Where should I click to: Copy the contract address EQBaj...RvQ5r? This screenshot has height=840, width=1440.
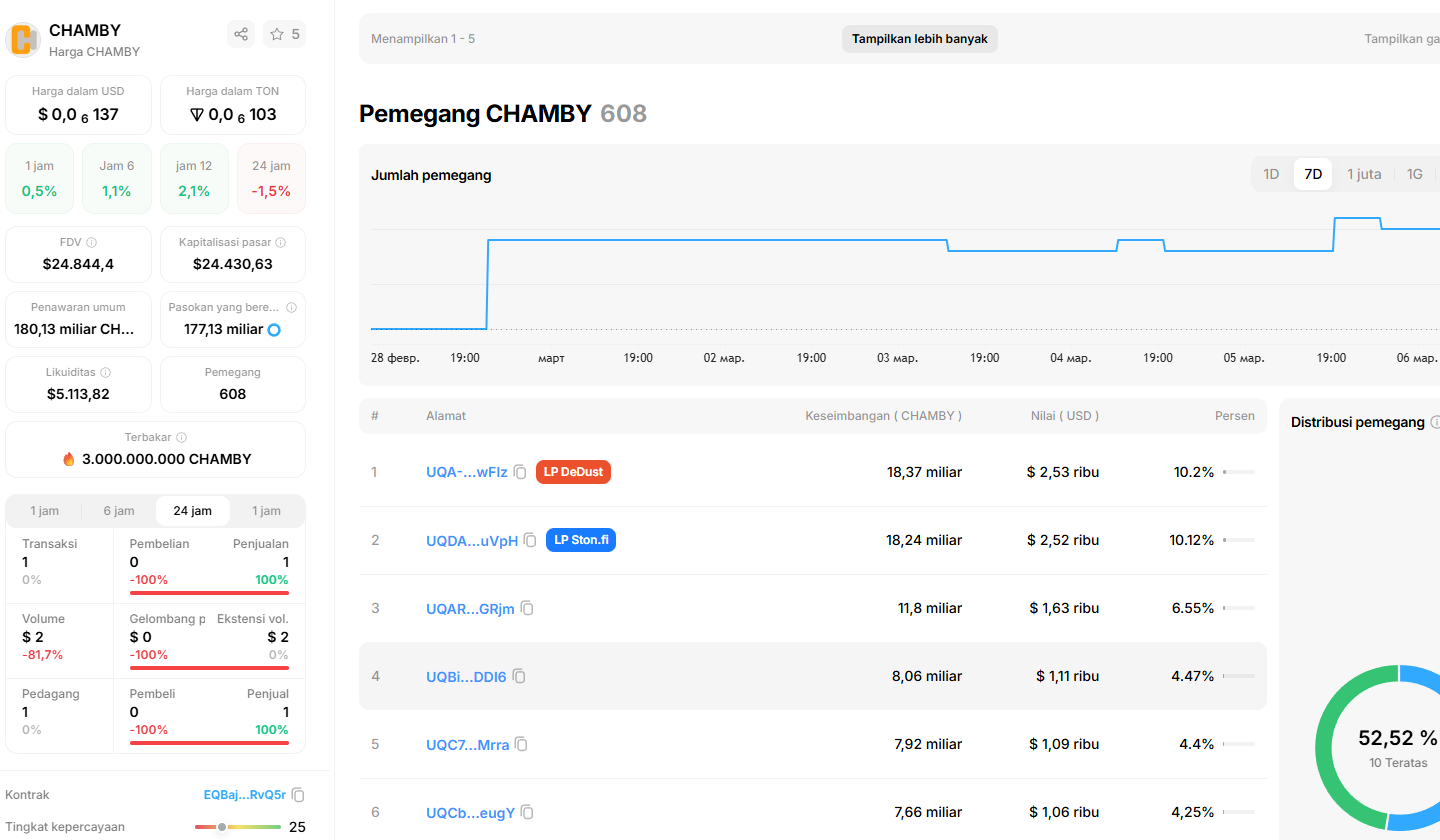click(x=298, y=795)
